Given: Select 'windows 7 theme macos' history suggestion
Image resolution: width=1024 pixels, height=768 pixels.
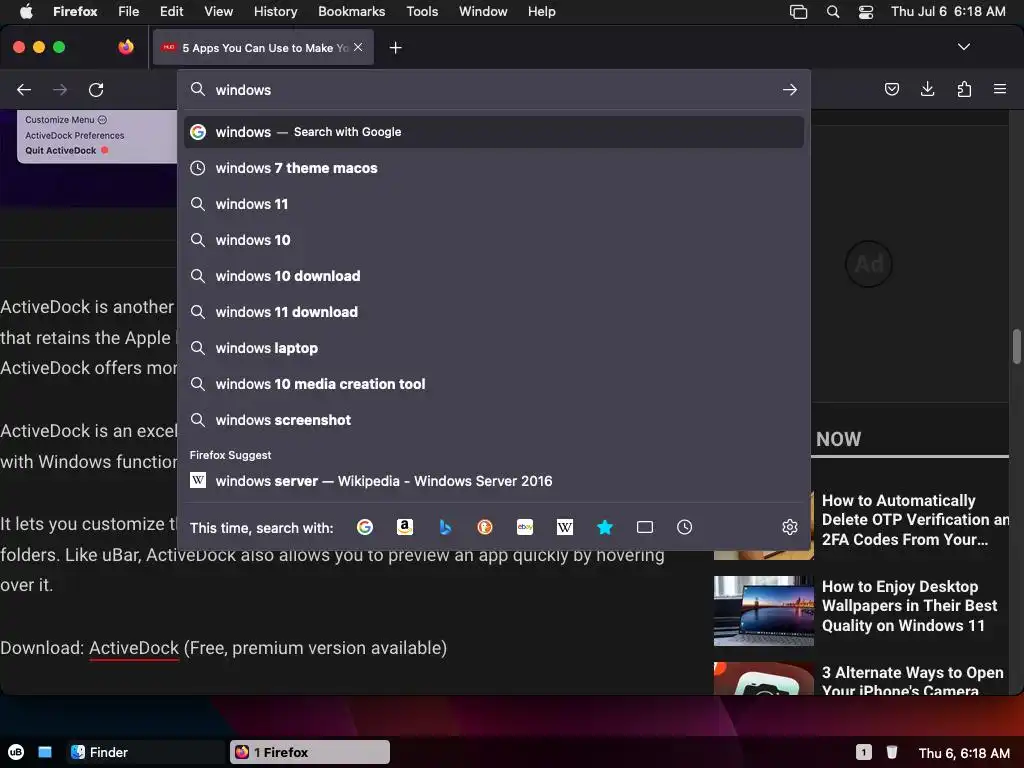Looking at the screenshot, I should 494,168.
